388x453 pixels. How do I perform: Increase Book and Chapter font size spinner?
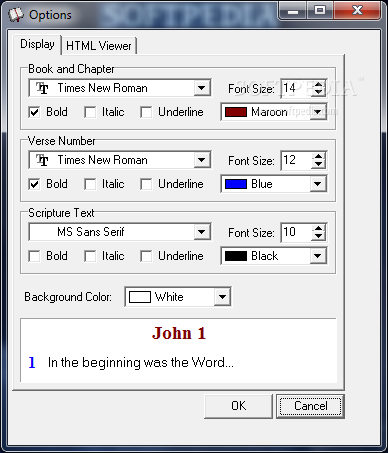point(319,84)
